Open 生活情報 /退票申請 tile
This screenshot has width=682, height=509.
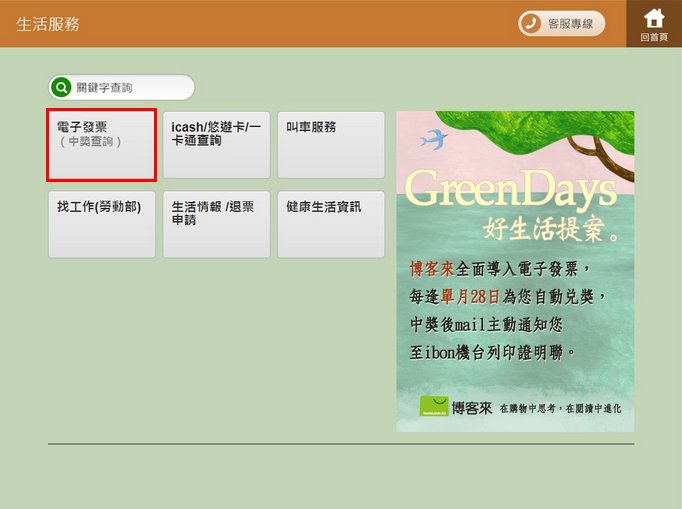pos(217,224)
